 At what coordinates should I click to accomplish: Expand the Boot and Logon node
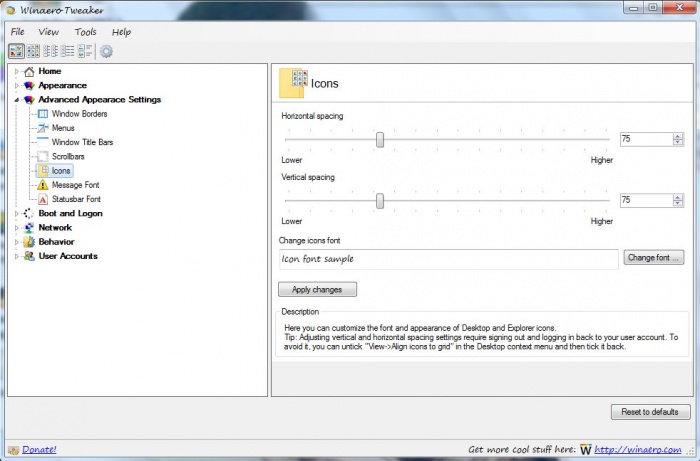pyautogui.click(x=17, y=213)
